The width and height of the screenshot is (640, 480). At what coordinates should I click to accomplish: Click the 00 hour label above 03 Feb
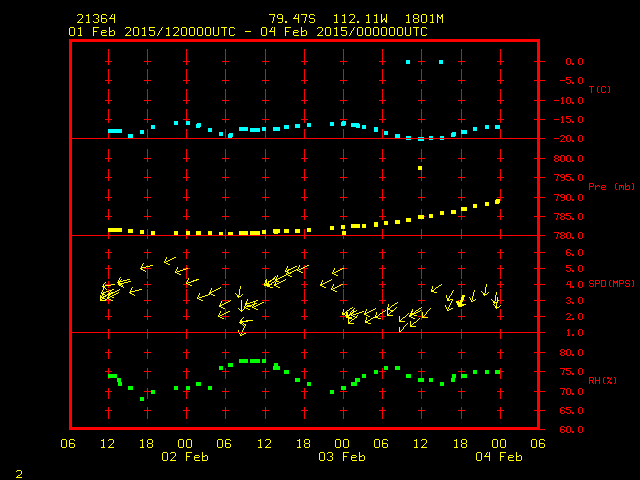(342, 444)
